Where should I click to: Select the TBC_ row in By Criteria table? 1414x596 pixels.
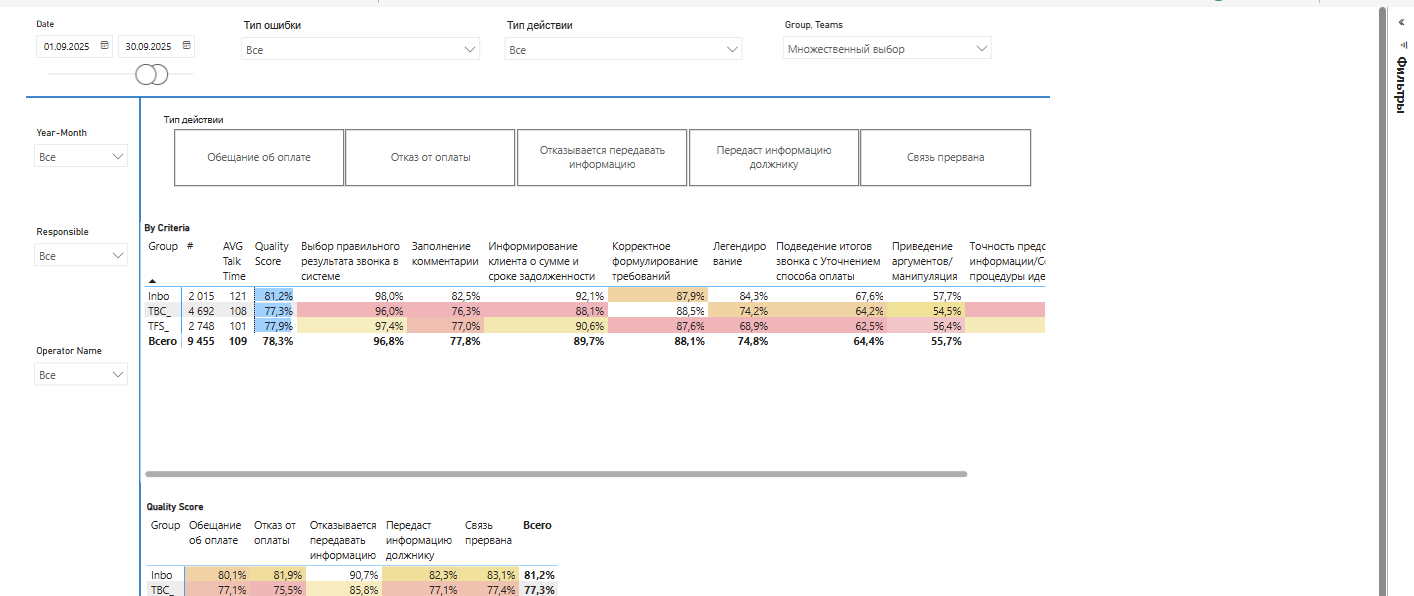coord(161,311)
